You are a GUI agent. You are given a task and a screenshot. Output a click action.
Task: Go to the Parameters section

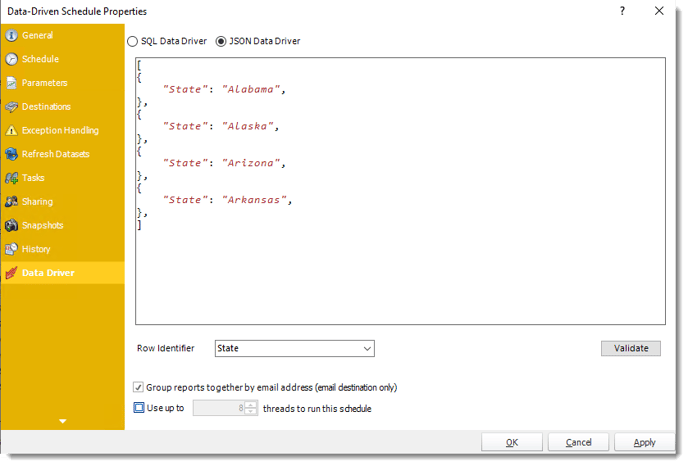[63, 83]
